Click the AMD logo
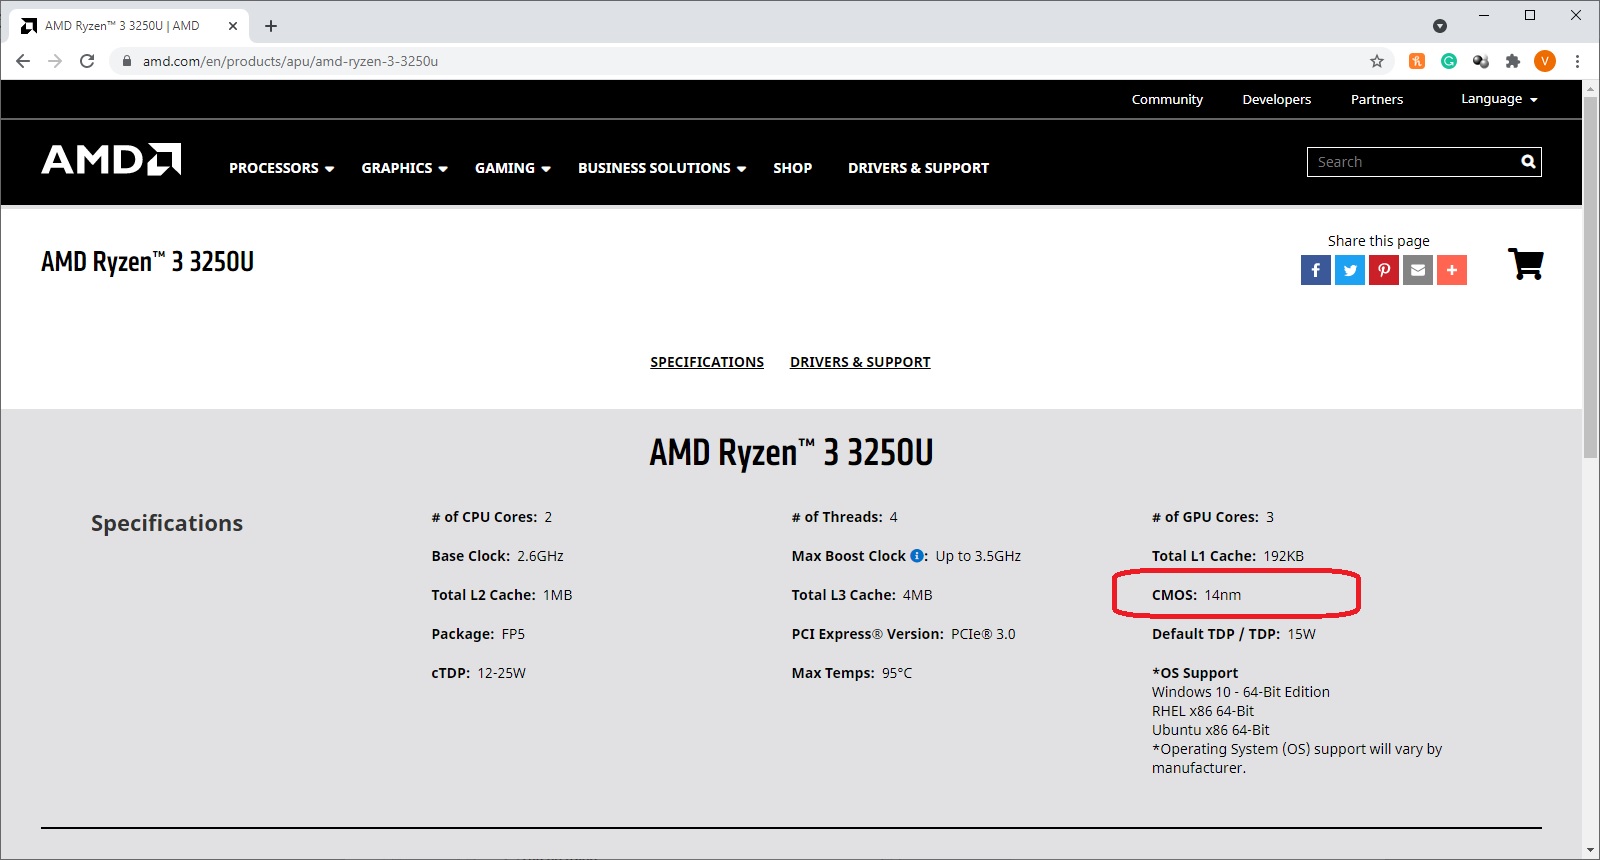 111,160
